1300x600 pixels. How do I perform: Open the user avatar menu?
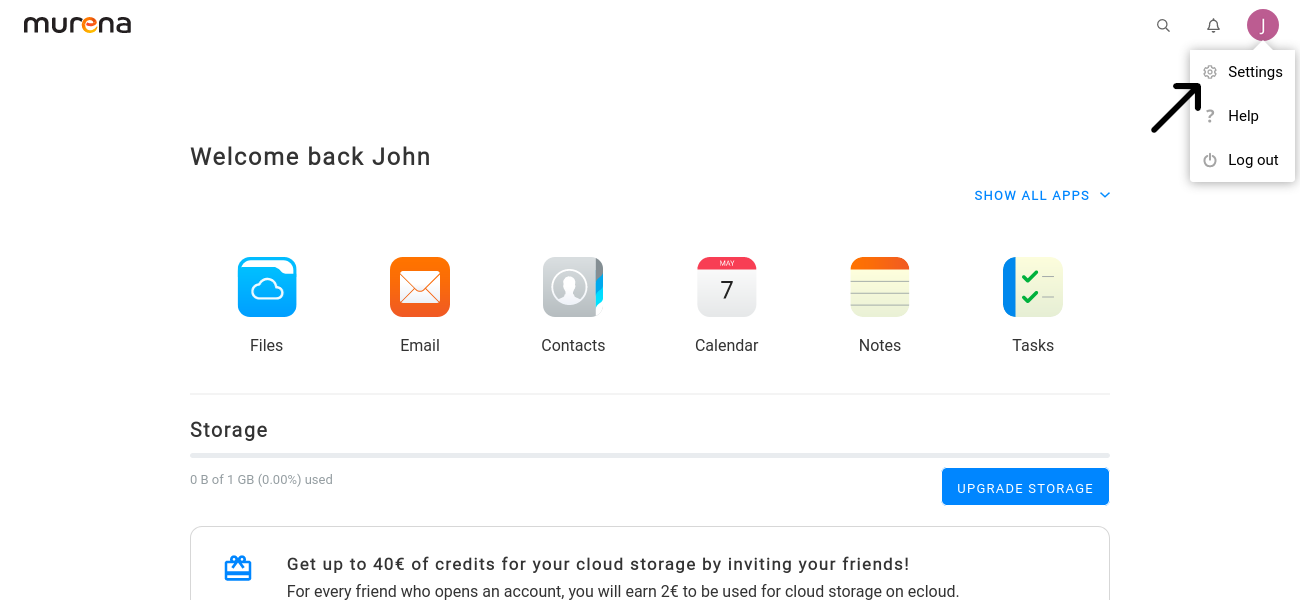1263,25
